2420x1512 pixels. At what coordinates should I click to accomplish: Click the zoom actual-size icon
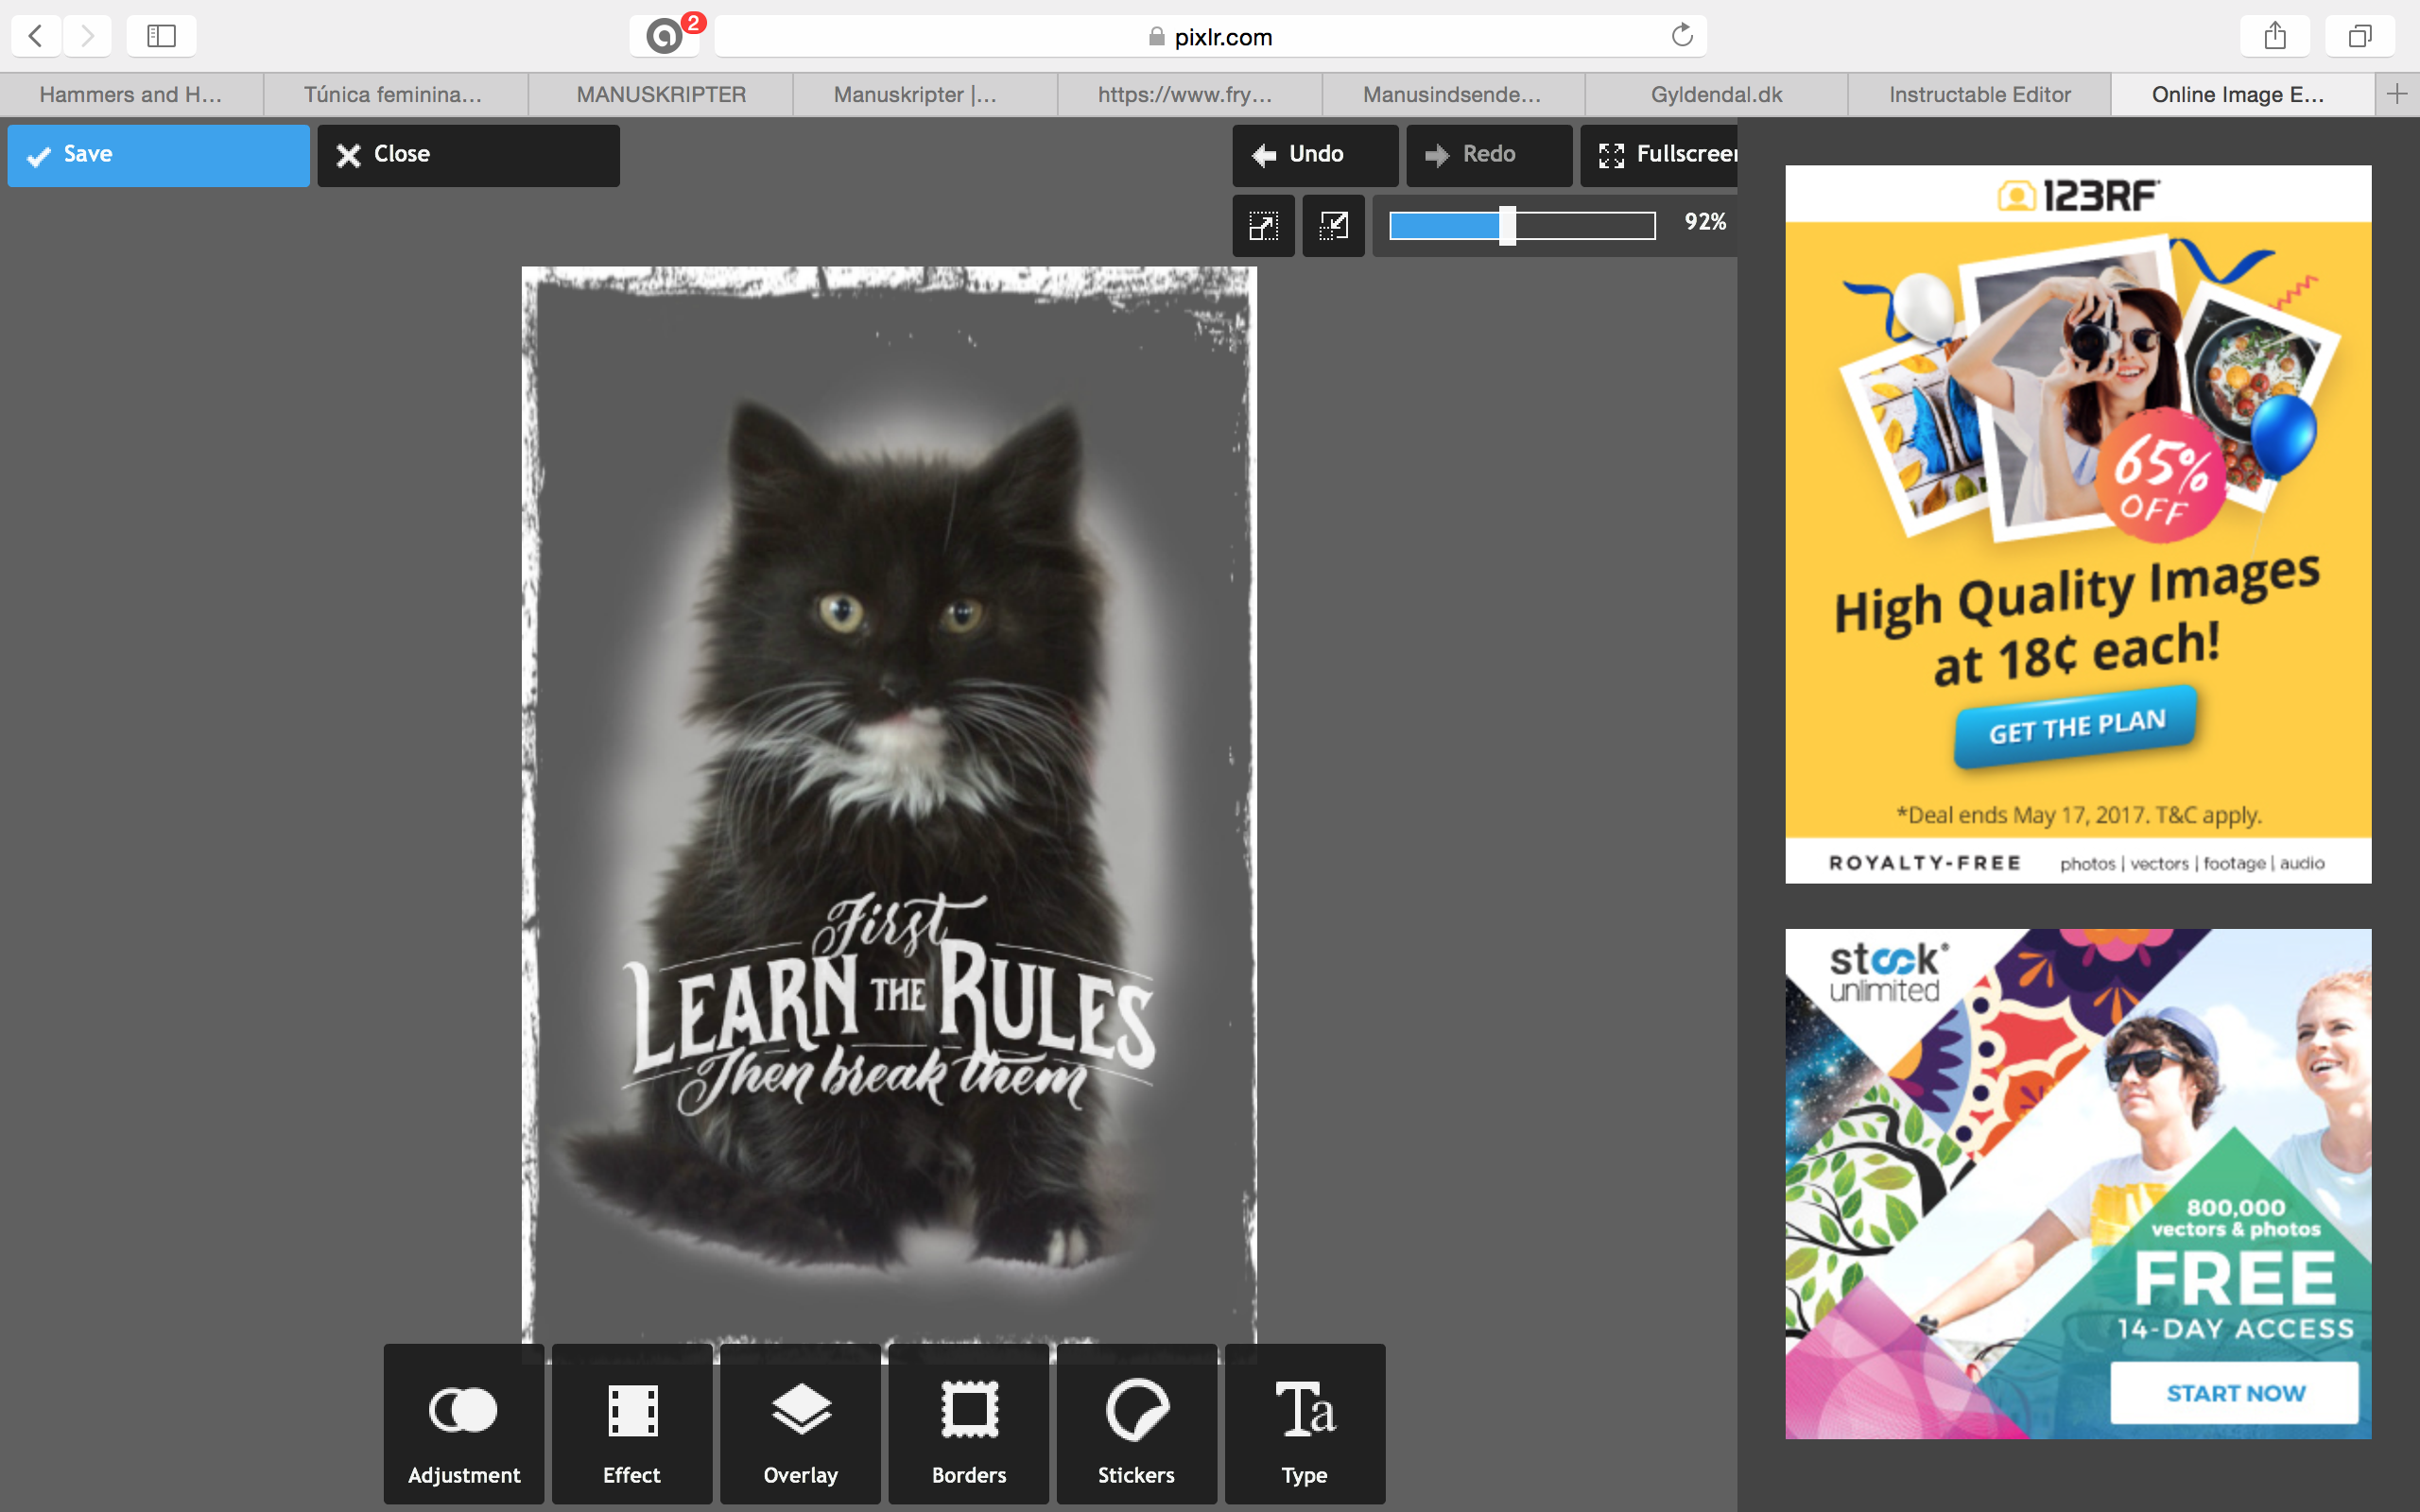pos(1334,226)
